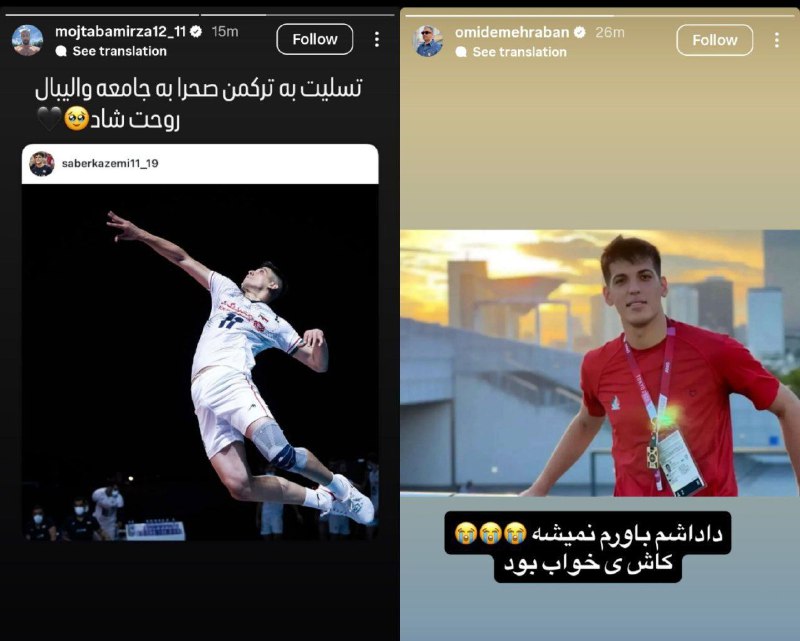Click mojtabamirza12_11 username text
The height and width of the screenshot is (641, 800).
[120, 32]
